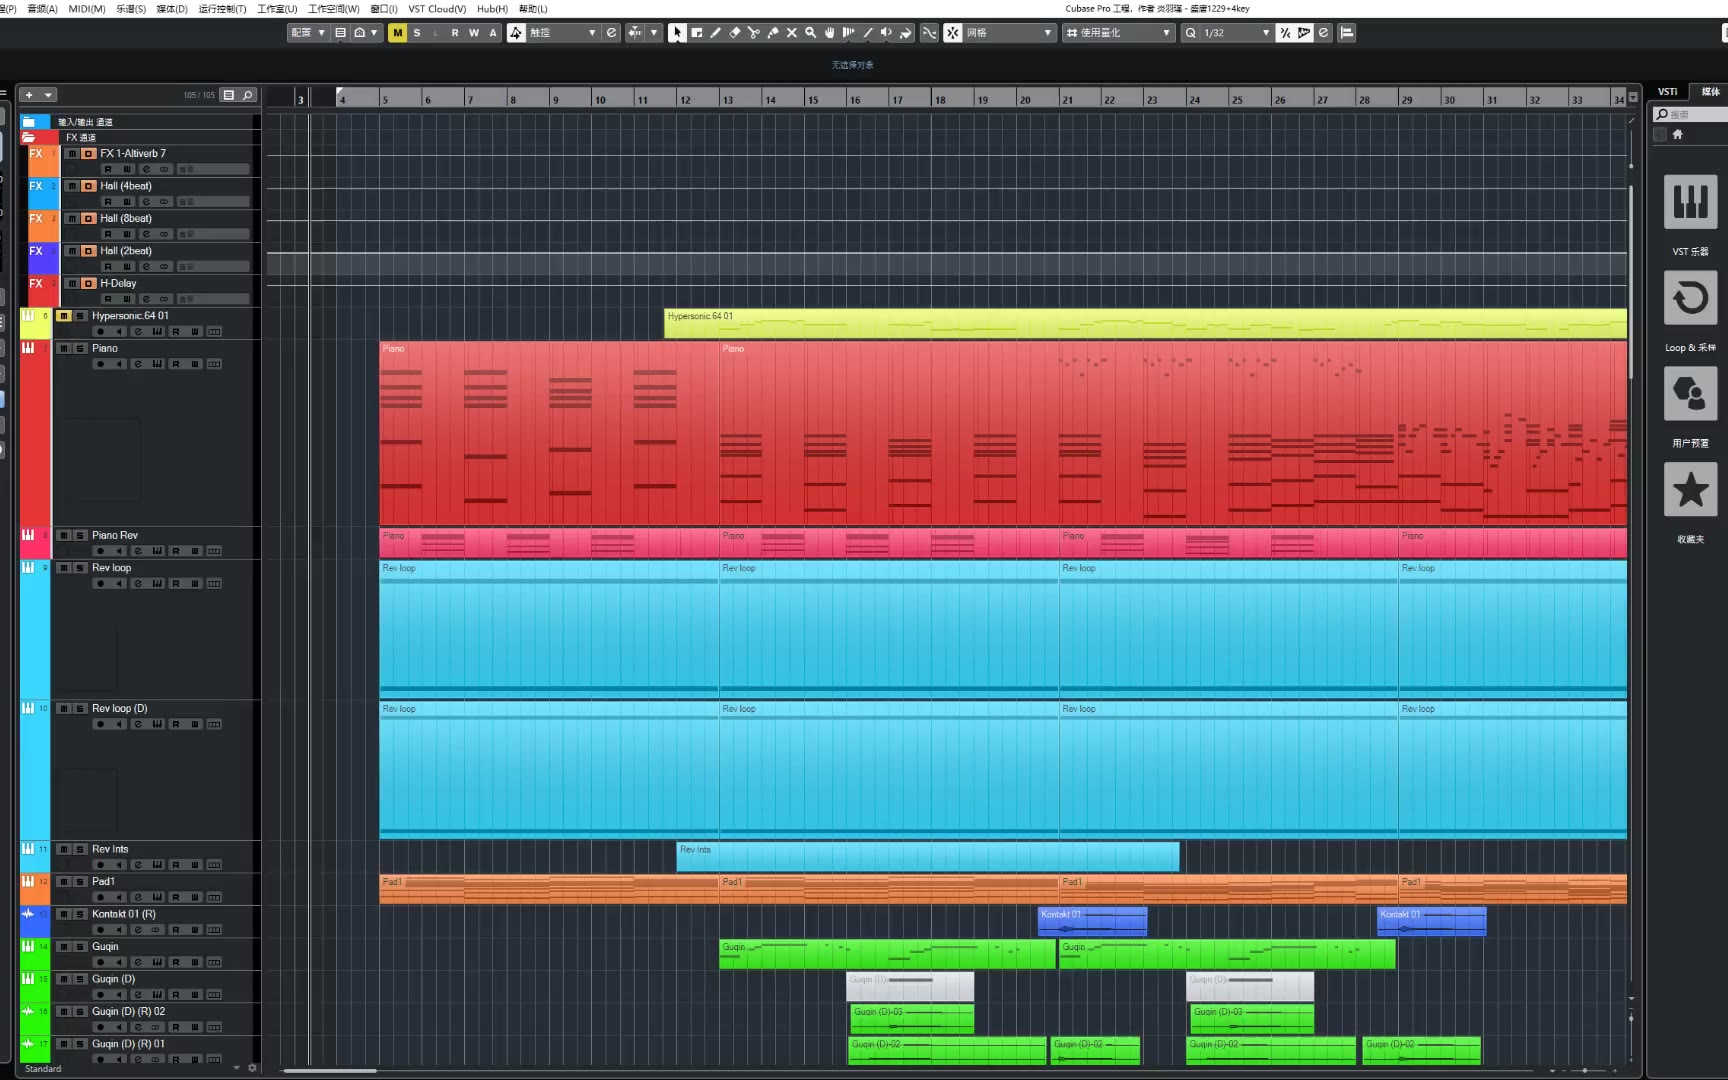Viewport: 1728px width, 1080px height.
Task: Open track search magnifier icon
Action: point(248,95)
